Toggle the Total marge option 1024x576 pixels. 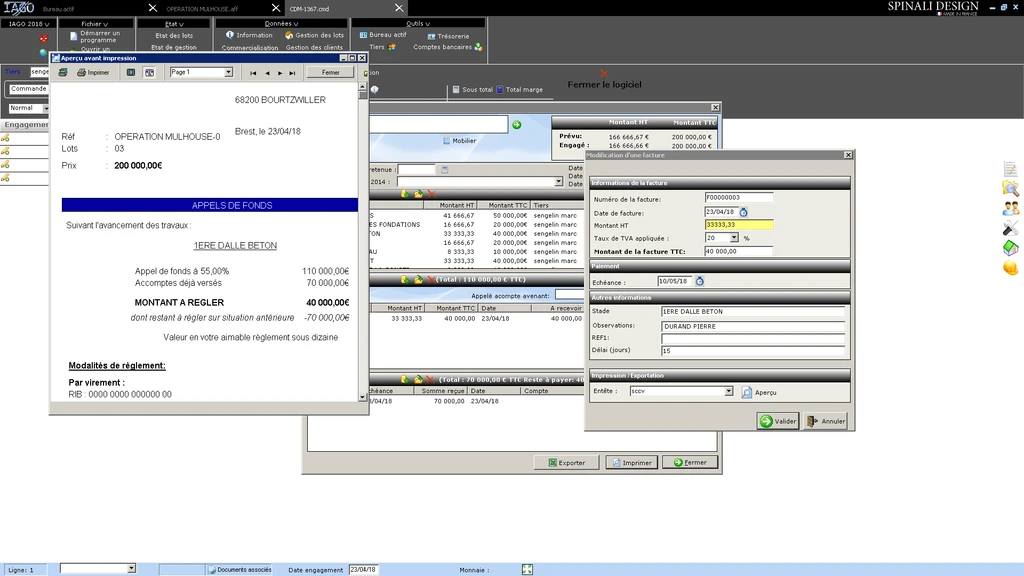pyautogui.click(x=501, y=90)
